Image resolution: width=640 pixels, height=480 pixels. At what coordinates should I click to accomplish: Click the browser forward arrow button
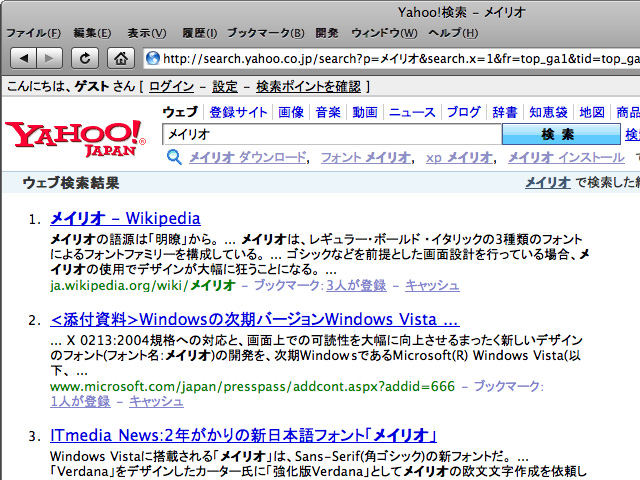[49, 58]
